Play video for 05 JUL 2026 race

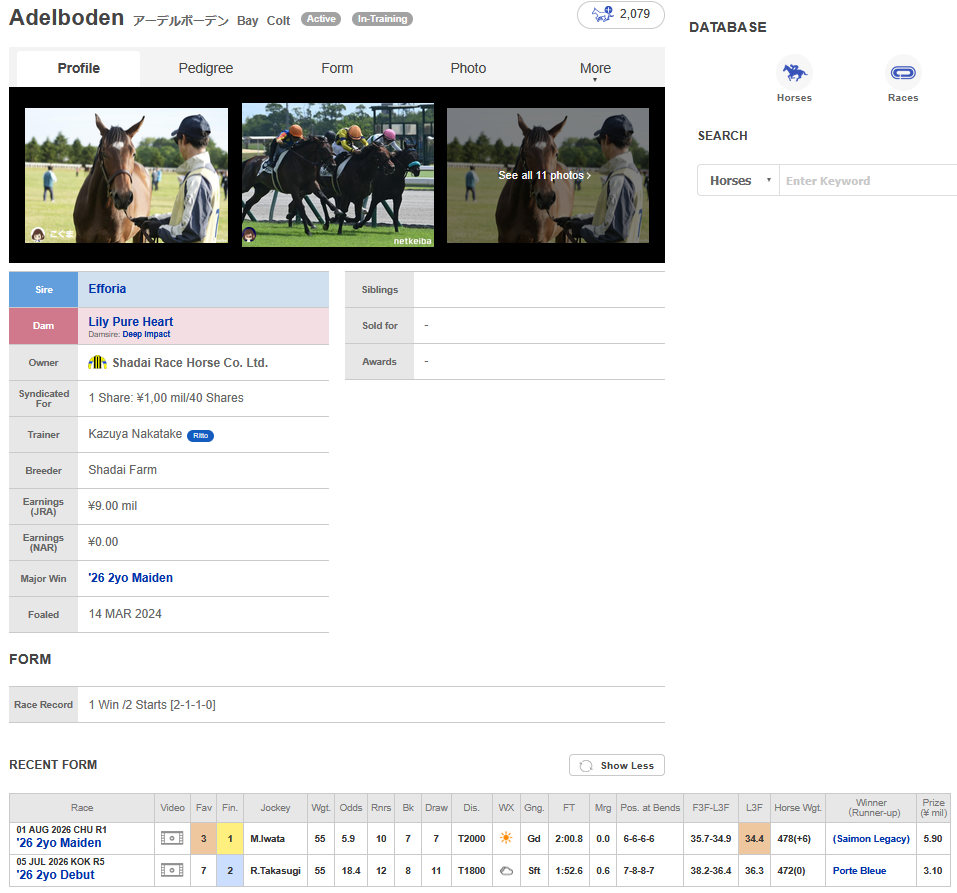pos(172,870)
